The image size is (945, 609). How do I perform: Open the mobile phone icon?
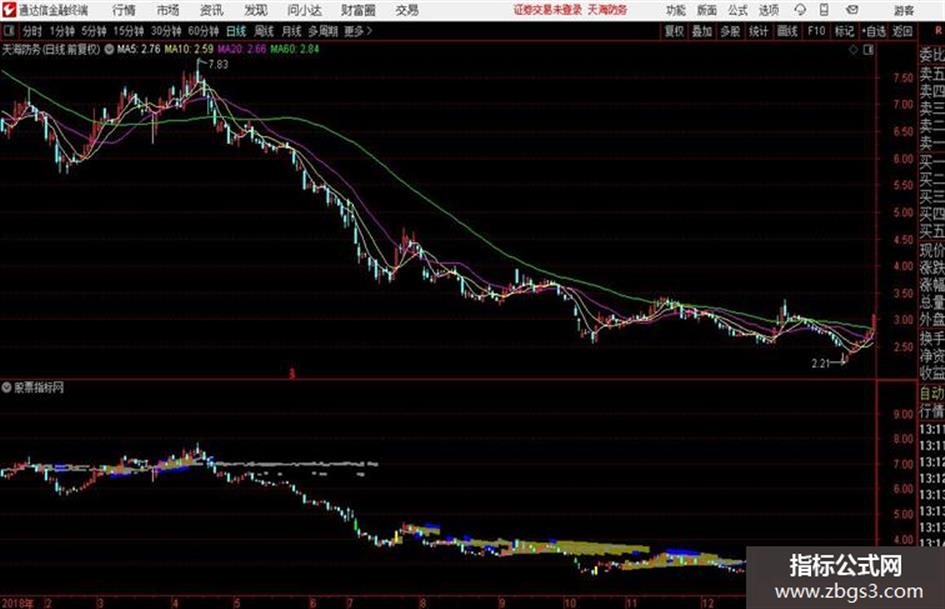click(x=824, y=10)
